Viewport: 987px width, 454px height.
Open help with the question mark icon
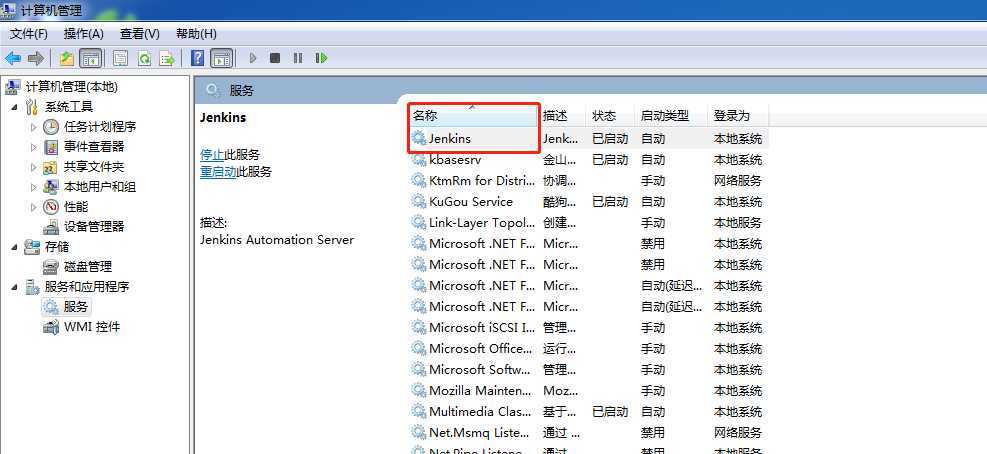pos(198,59)
